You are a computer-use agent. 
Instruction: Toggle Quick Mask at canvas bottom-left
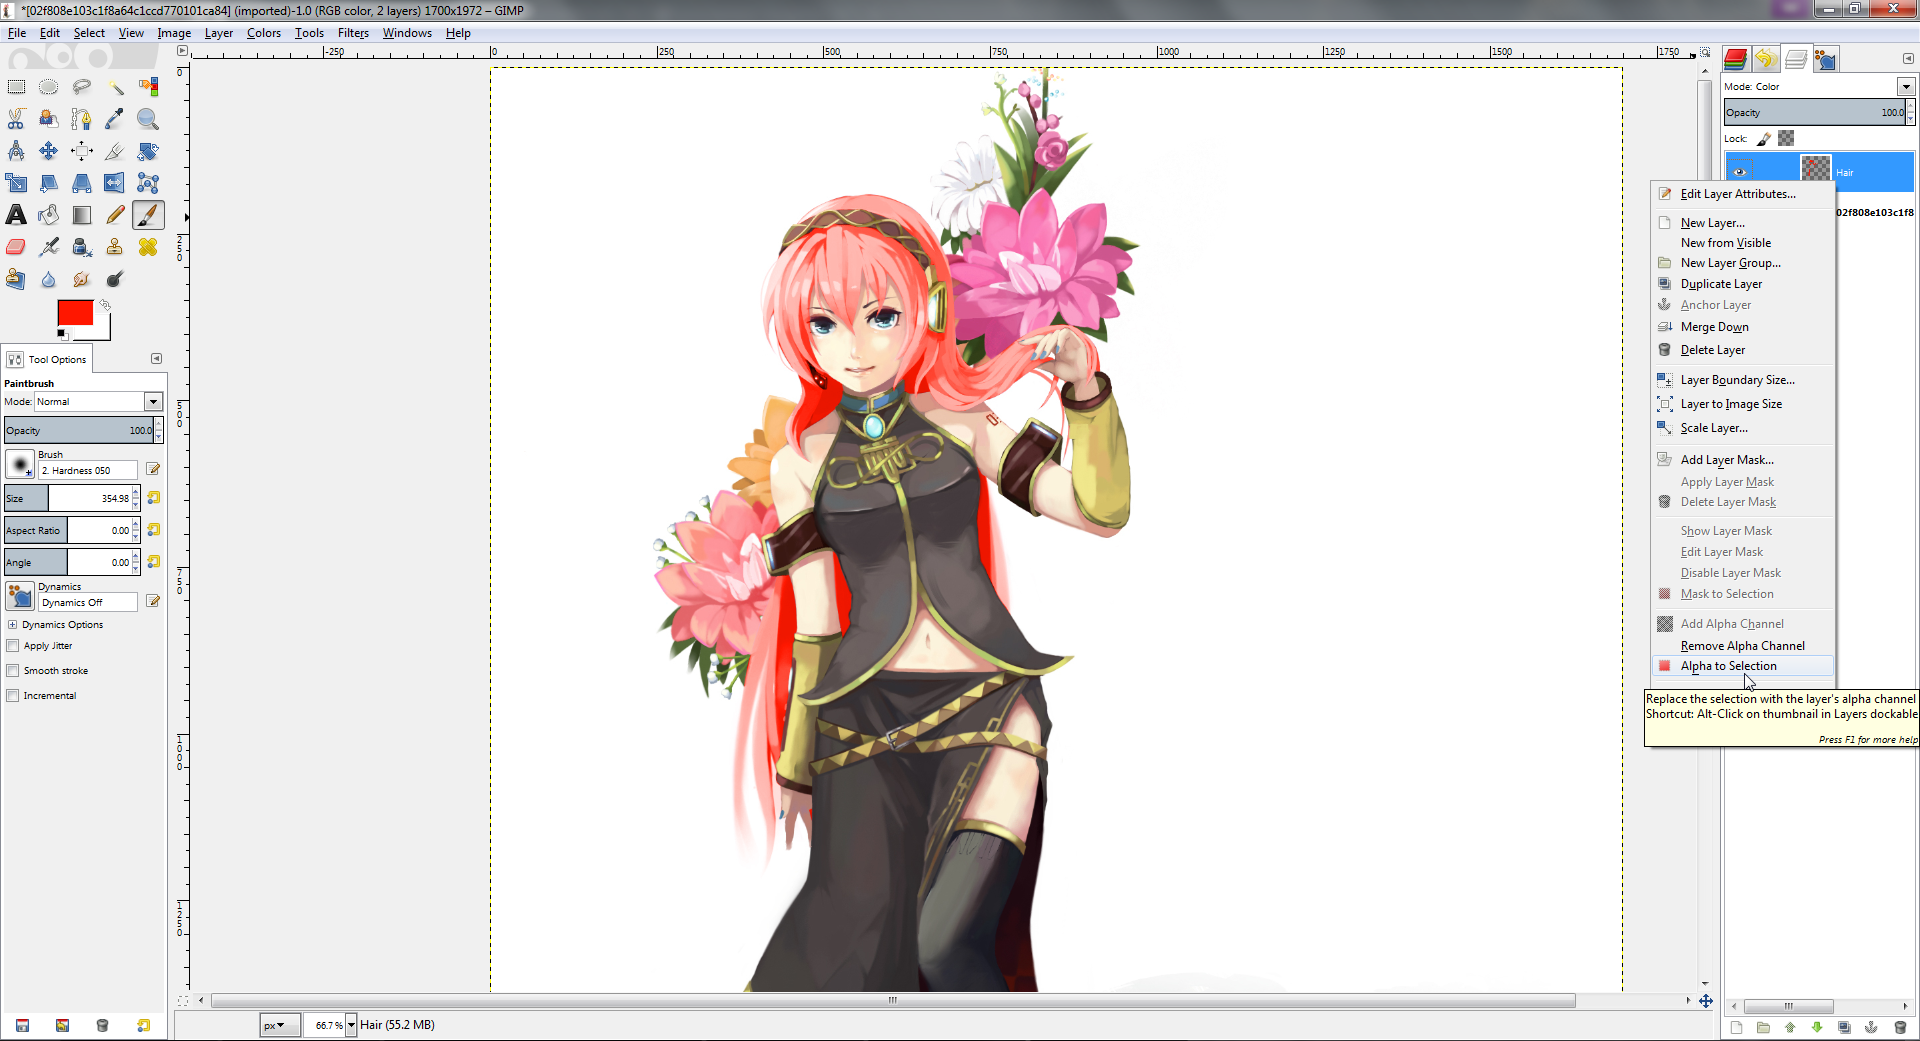pos(183,1000)
